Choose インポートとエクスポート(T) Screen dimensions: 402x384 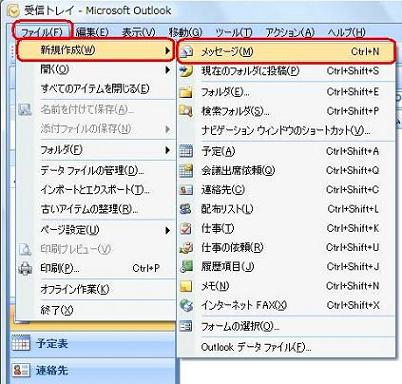(x=95, y=190)
